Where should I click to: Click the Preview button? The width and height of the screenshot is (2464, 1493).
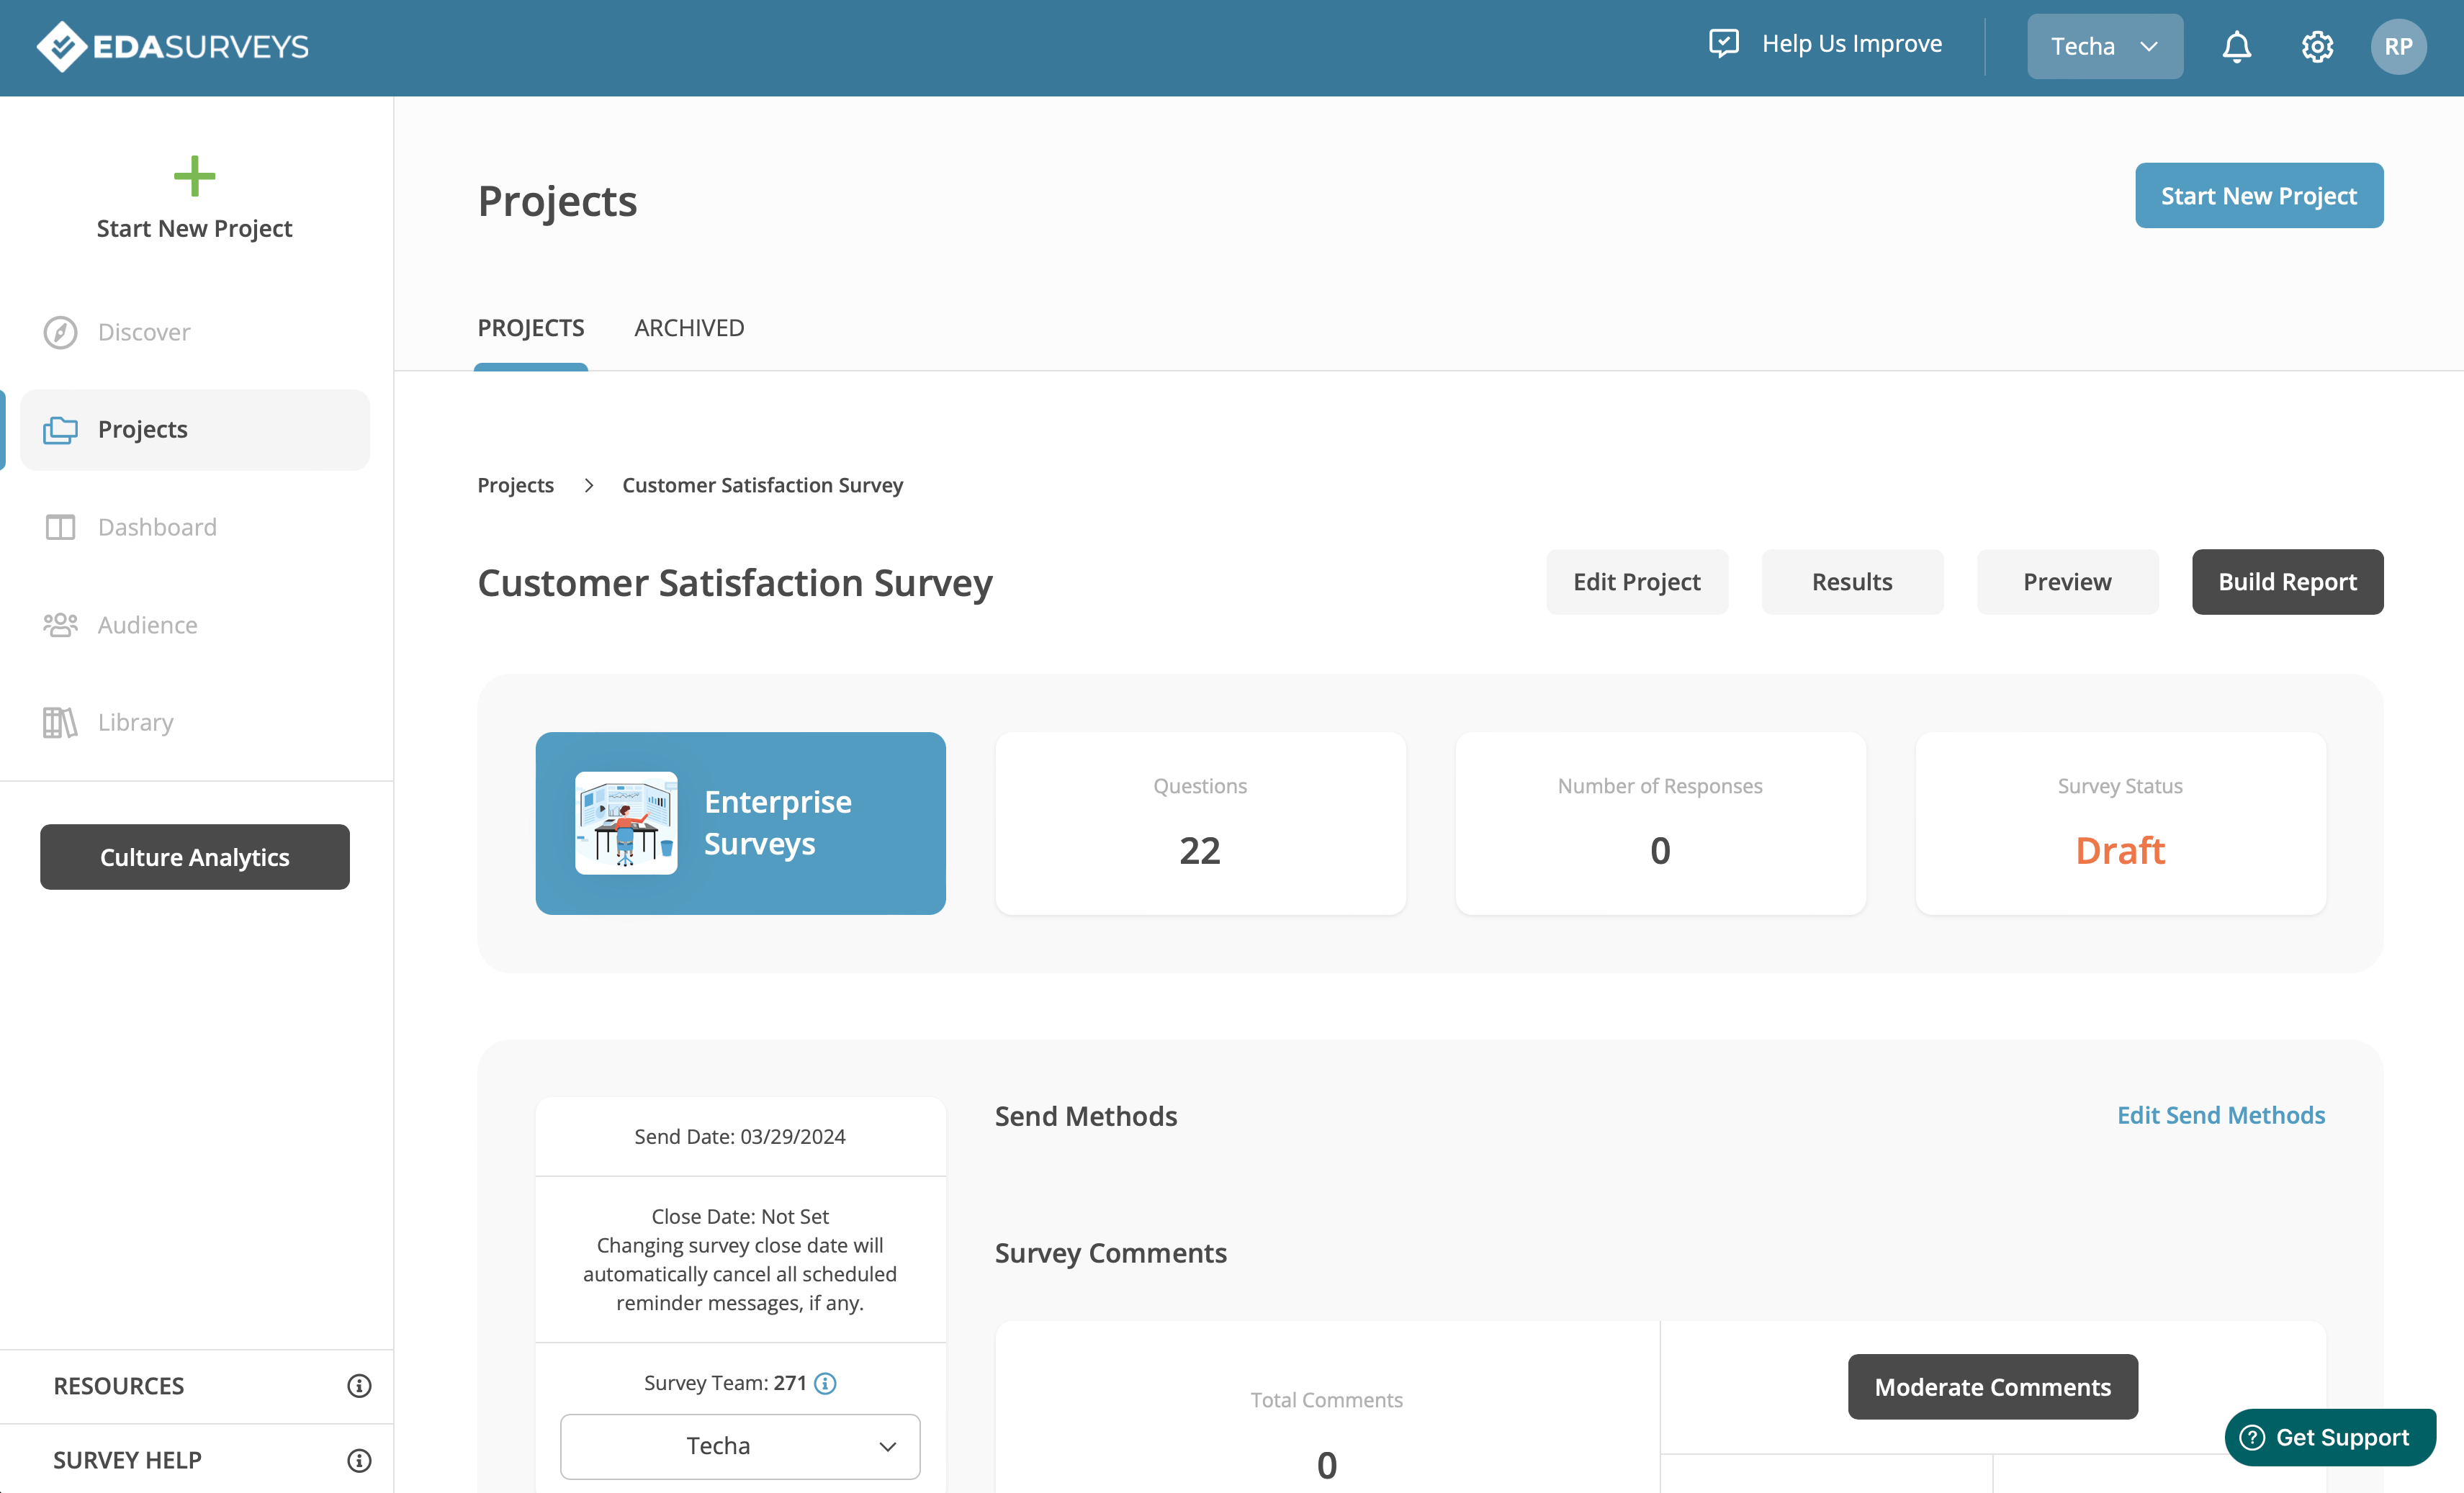point(2067,582)
